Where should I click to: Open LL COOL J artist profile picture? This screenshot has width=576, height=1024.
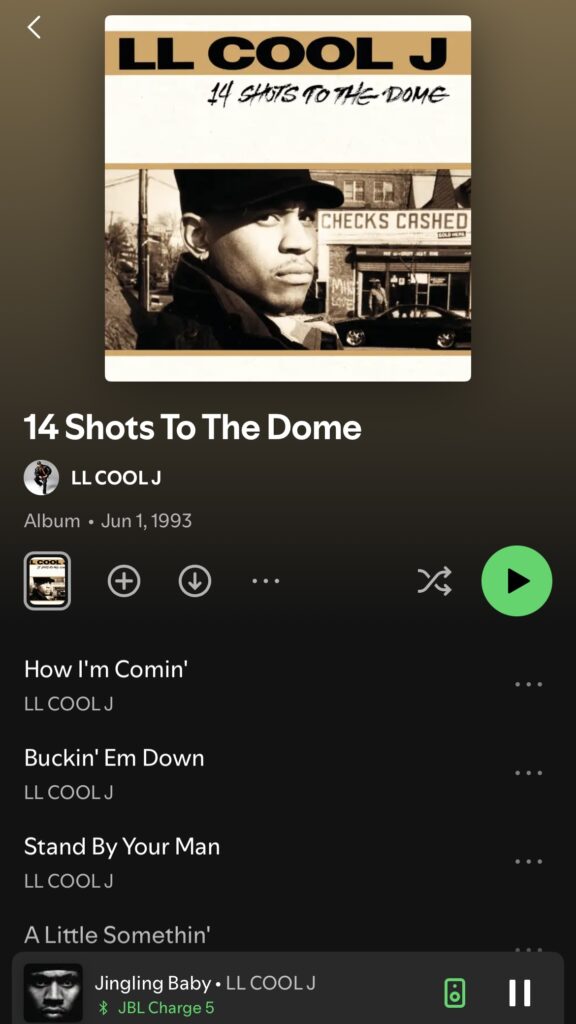41,477
